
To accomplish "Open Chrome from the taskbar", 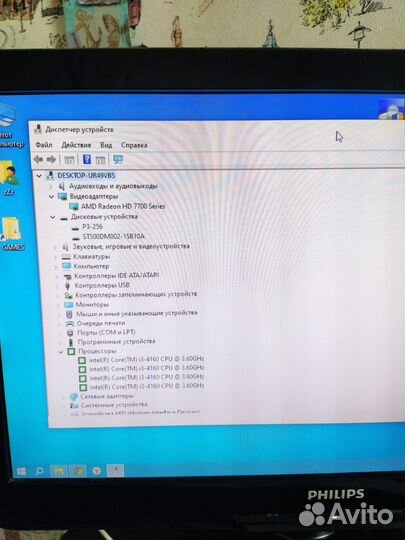I will (x=78, y=471).
